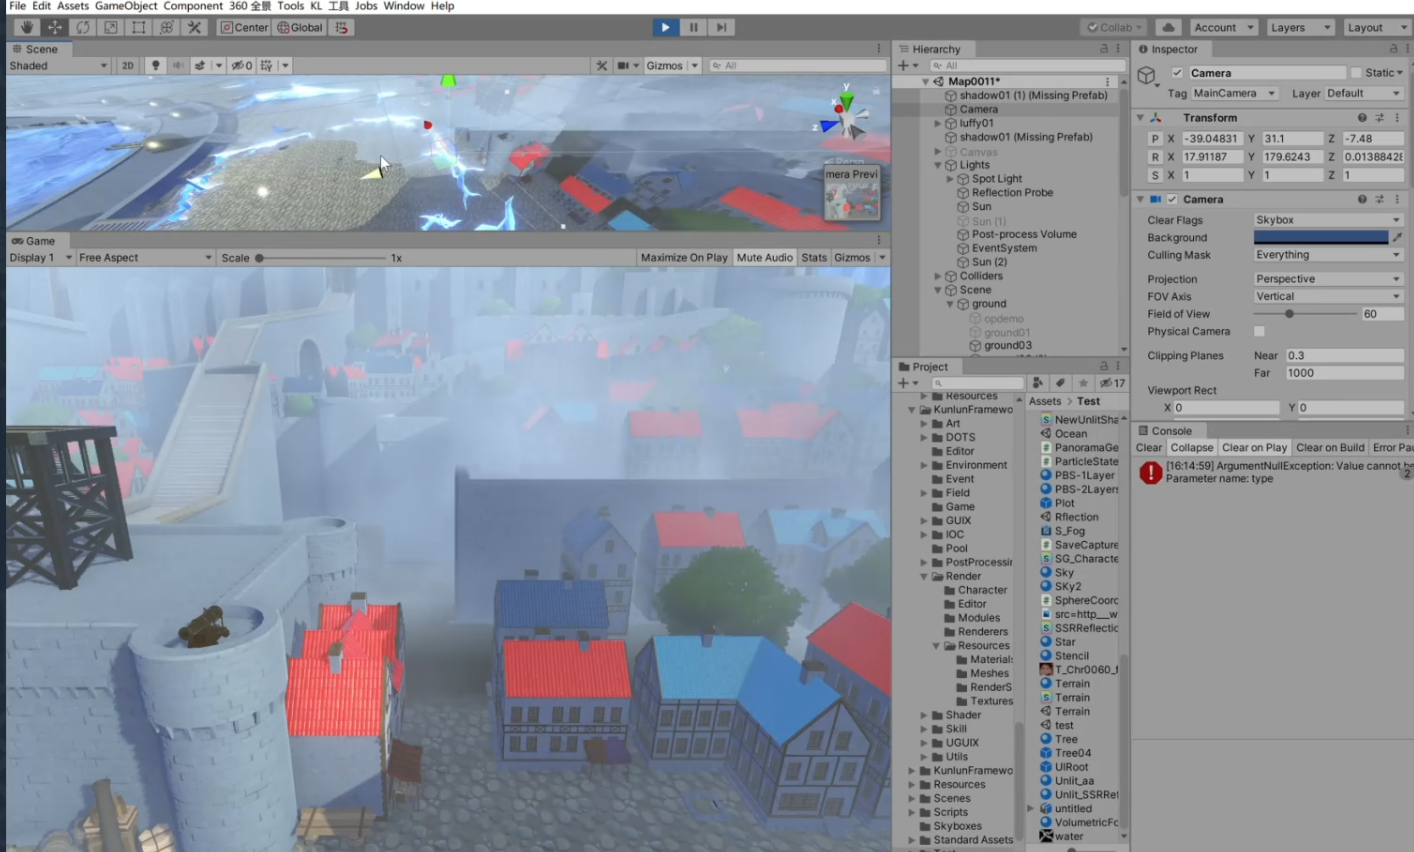Open the Projection Perspective dropdown
Screen dimensions: 1414x852
pyautogui.click(x=1328, y=279)
